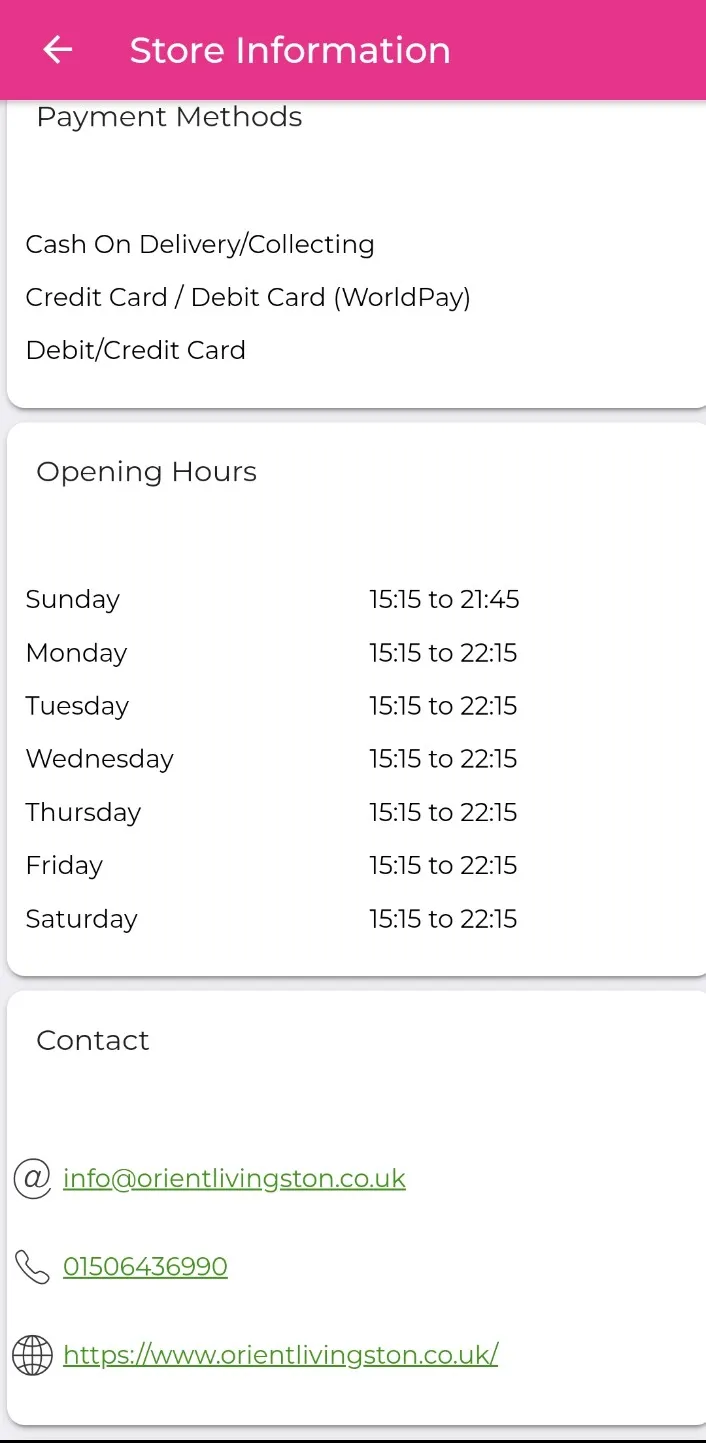
Task: Tap the Sunday time 15:15 to 21:45
Action: click(x=444, y=599)
